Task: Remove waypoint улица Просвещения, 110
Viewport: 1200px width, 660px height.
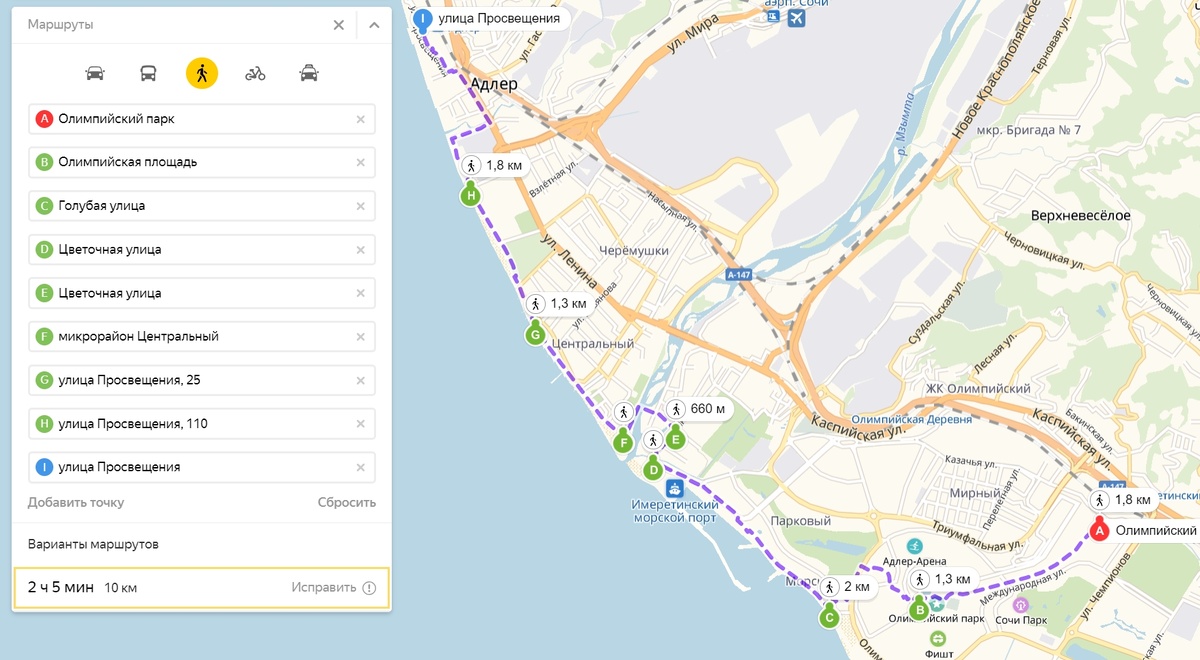Action: pyautogui.click(x=361, y=424)
